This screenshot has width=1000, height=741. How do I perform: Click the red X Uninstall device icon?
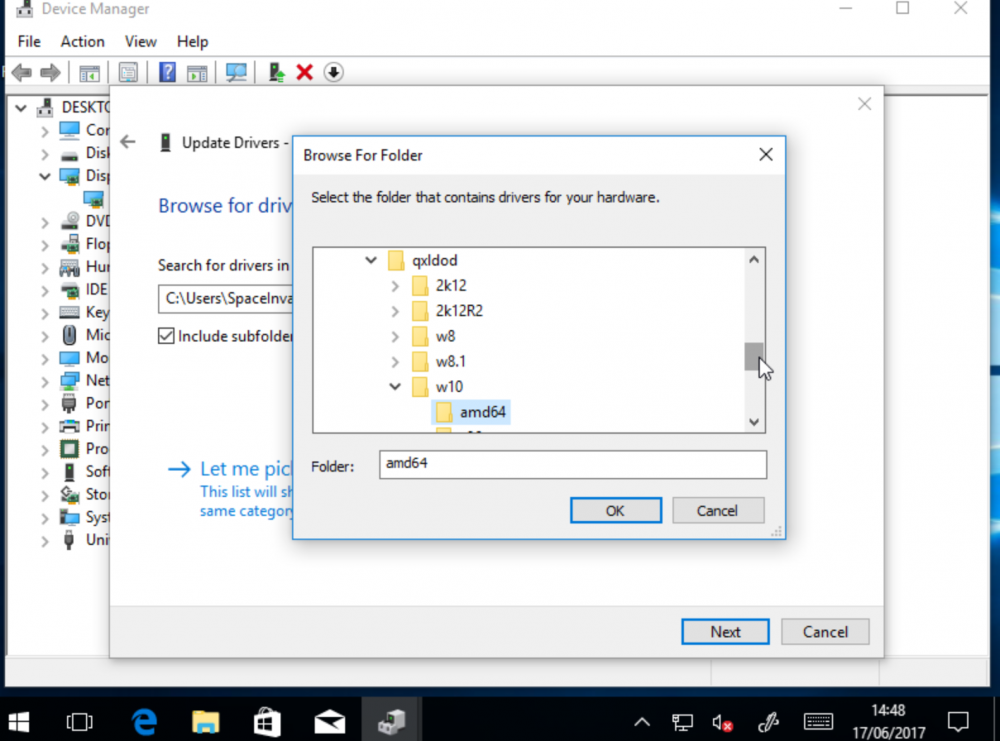click(x=305, y=73)
